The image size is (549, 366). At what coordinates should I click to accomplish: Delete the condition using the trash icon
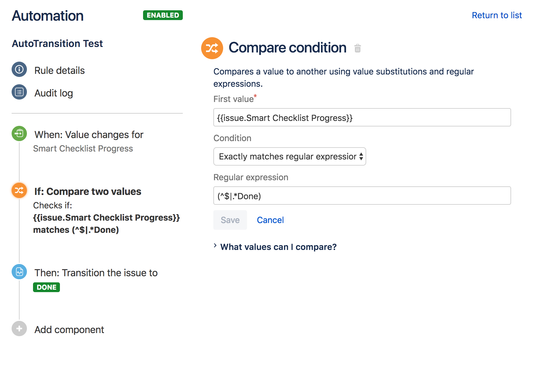click(357, 48)
